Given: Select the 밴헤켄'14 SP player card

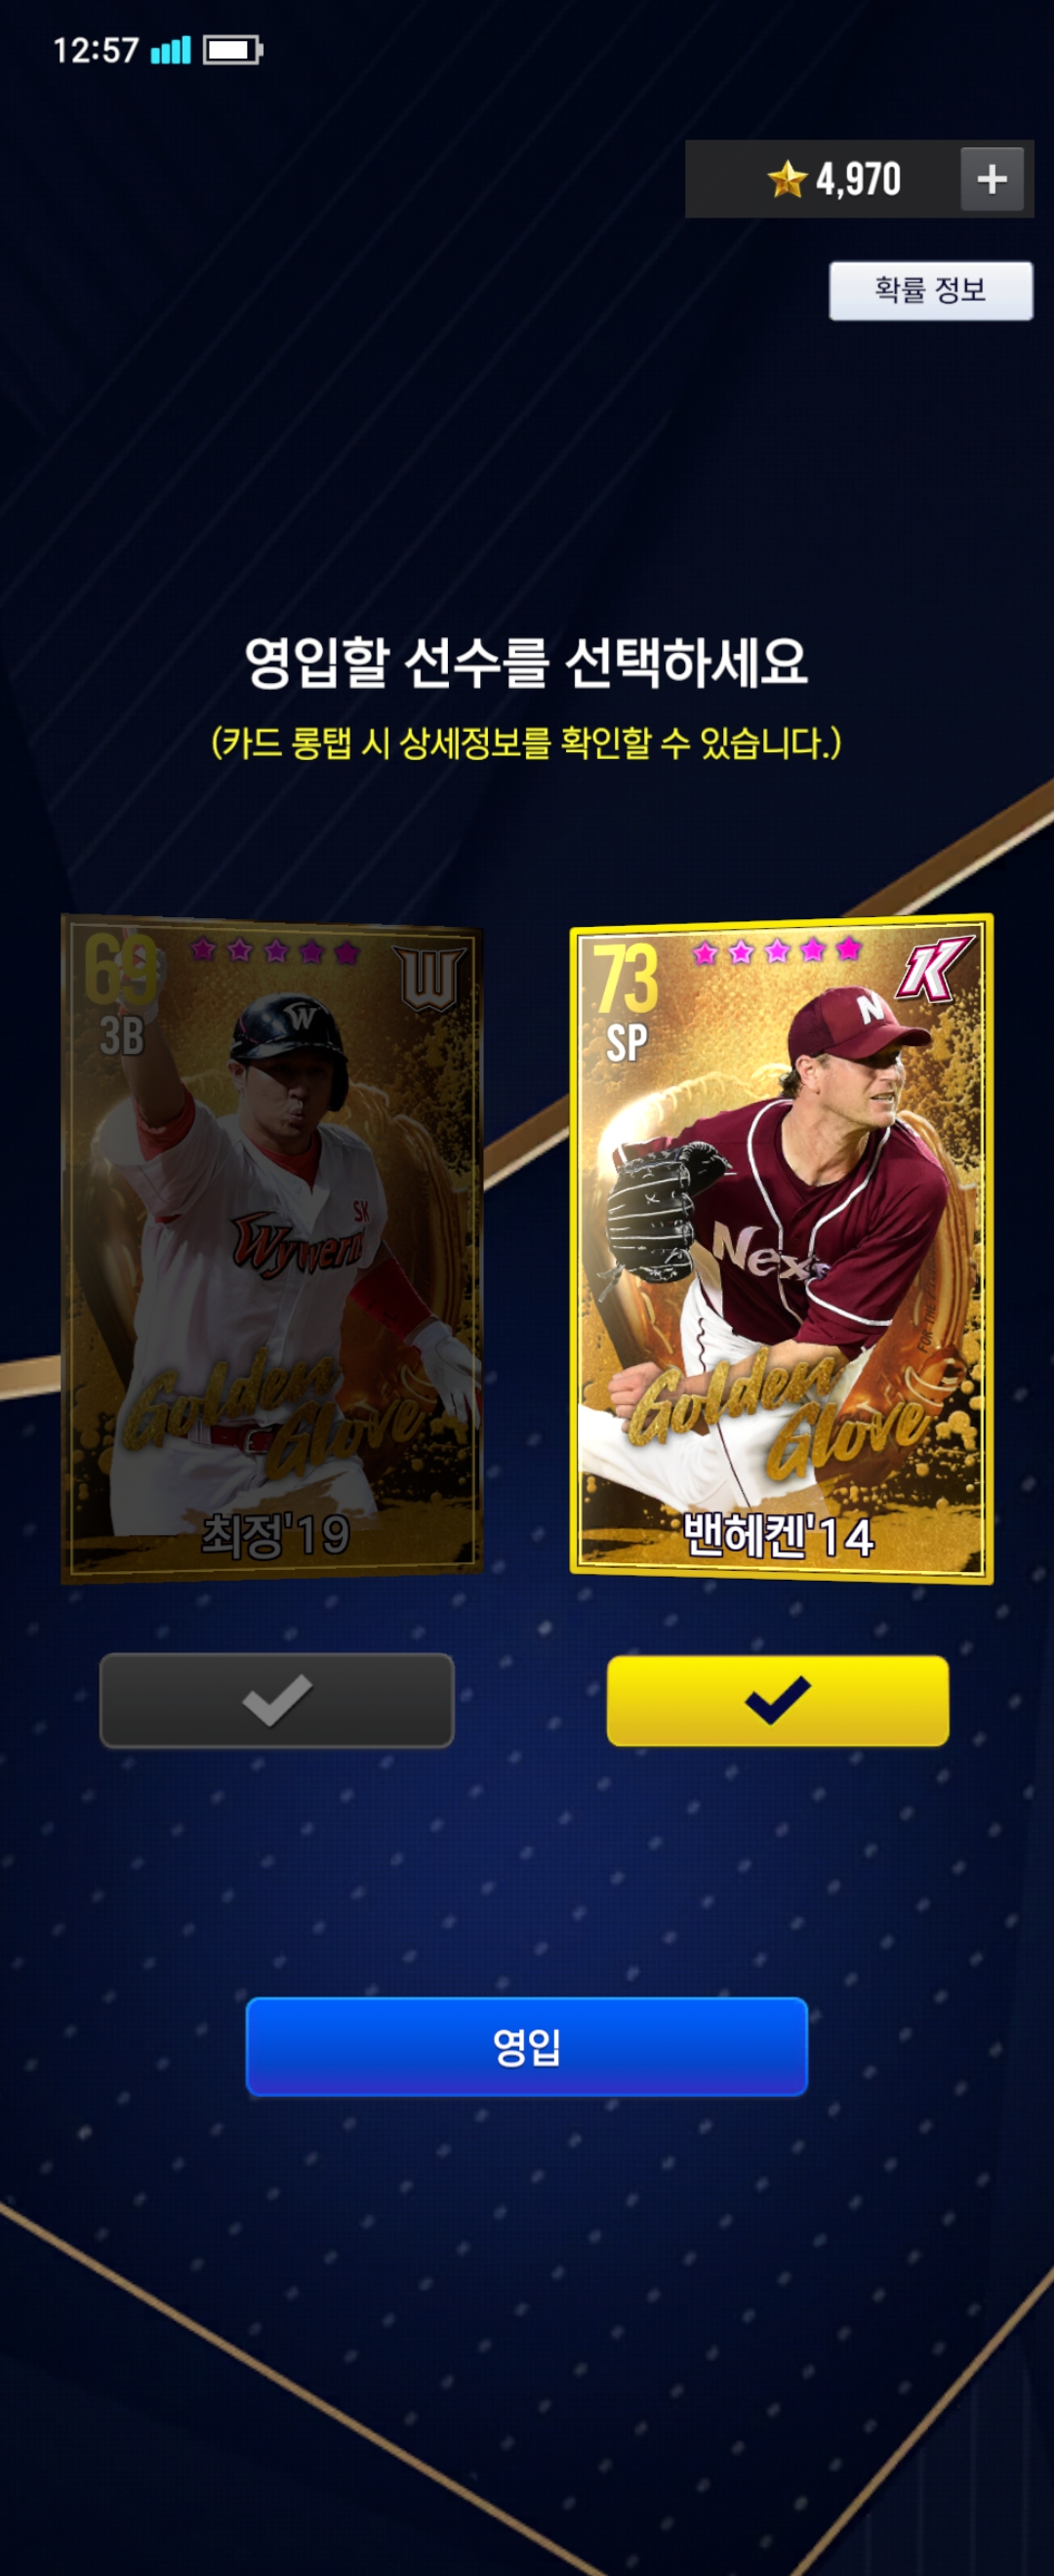Looking at the screenshot, I should [781, 1248].
